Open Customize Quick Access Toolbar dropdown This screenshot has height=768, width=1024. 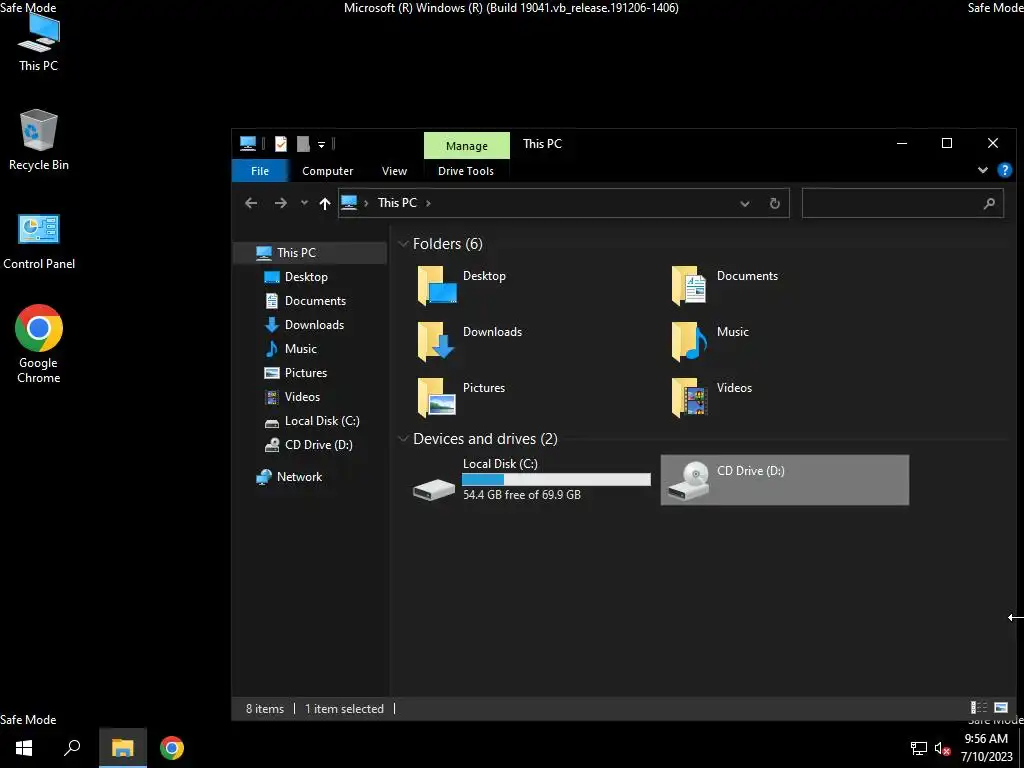(321, 144)
